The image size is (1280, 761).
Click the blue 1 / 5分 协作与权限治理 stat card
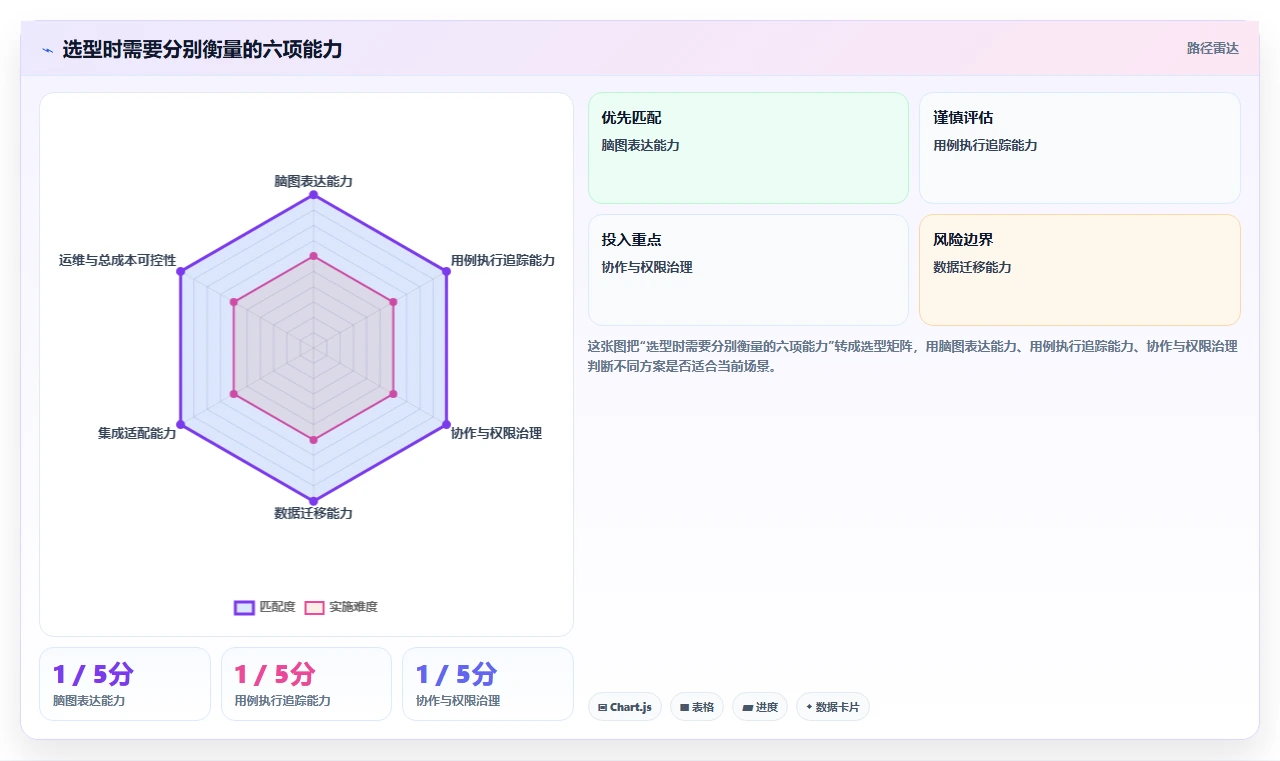click(488, 684)
